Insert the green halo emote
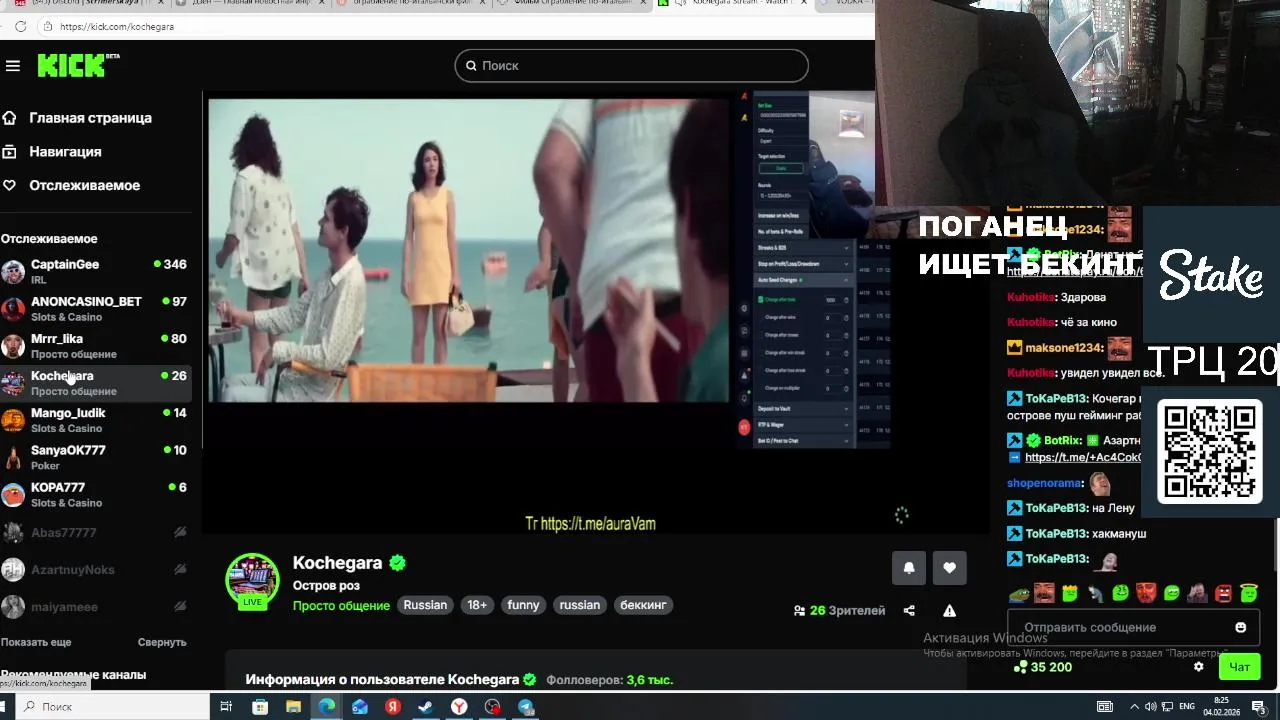This screenshot has height=720, width=1280. click(1249, 593)
